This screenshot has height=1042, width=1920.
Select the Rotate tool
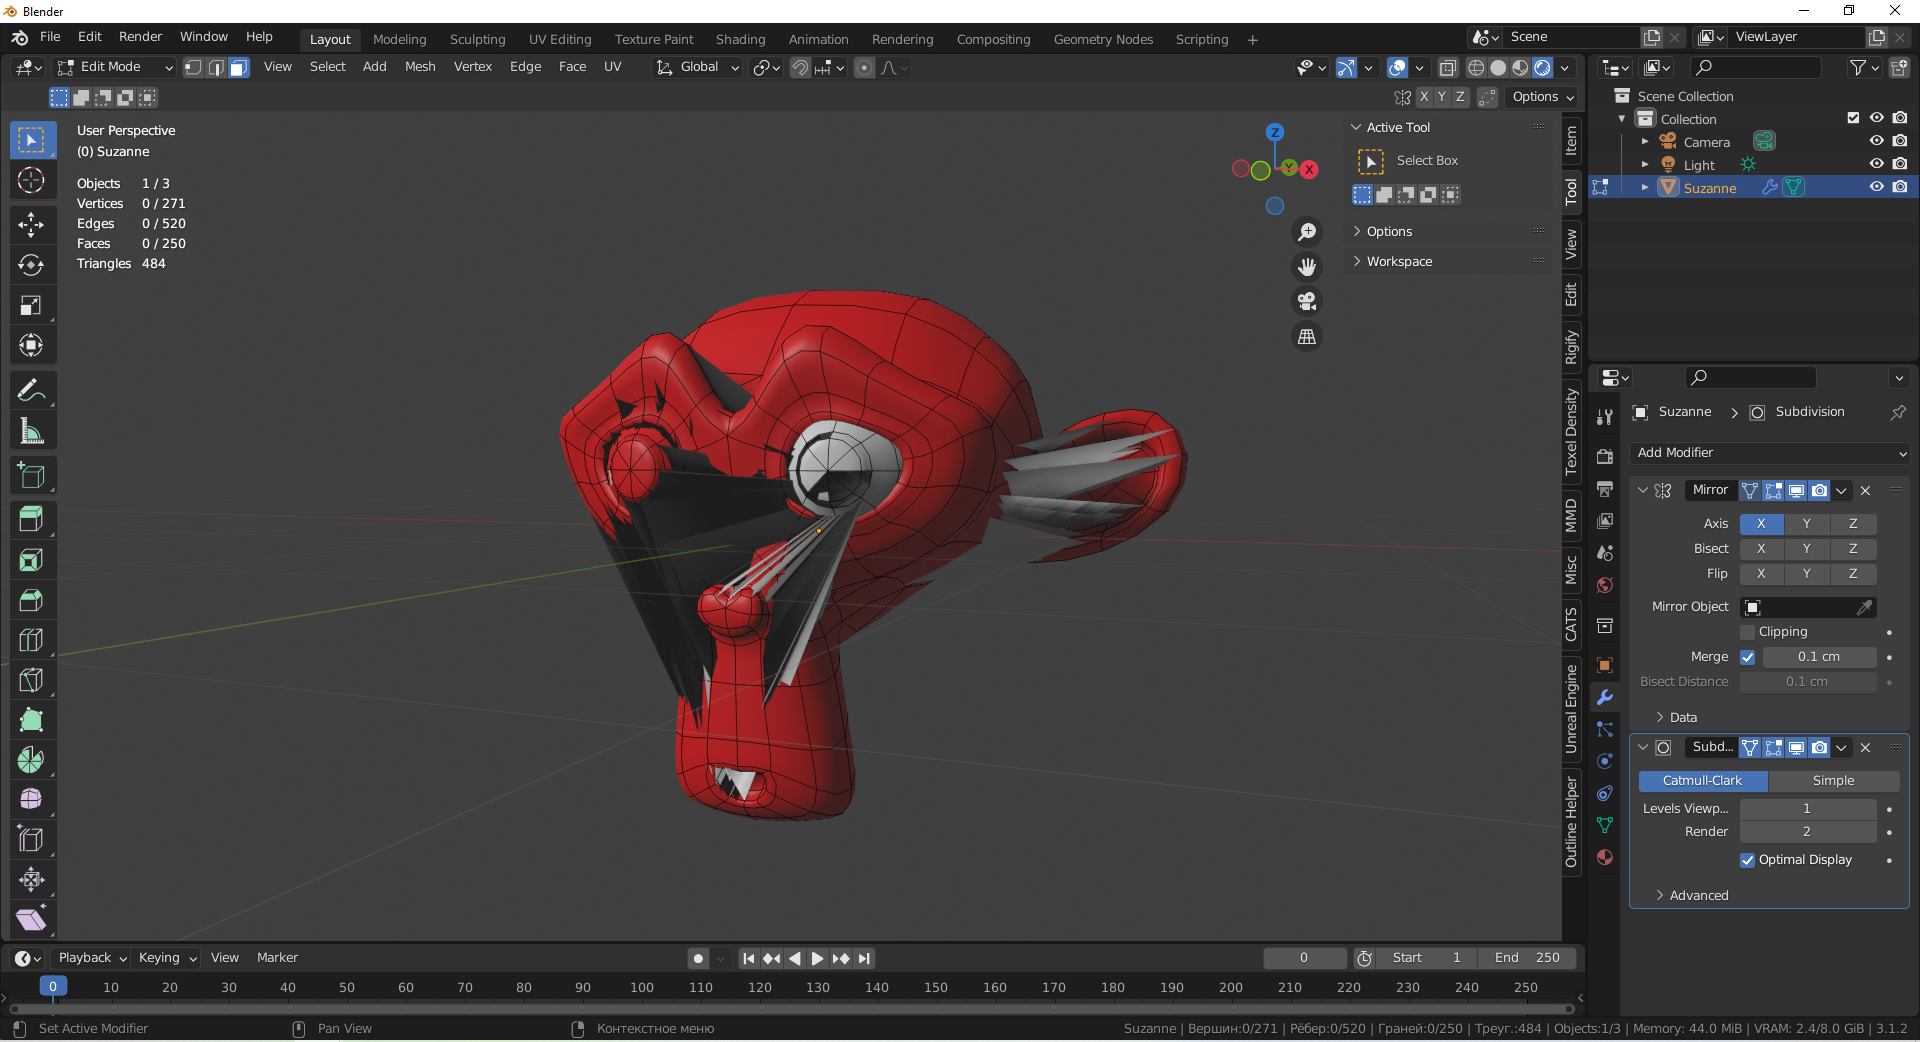[31, 265]
